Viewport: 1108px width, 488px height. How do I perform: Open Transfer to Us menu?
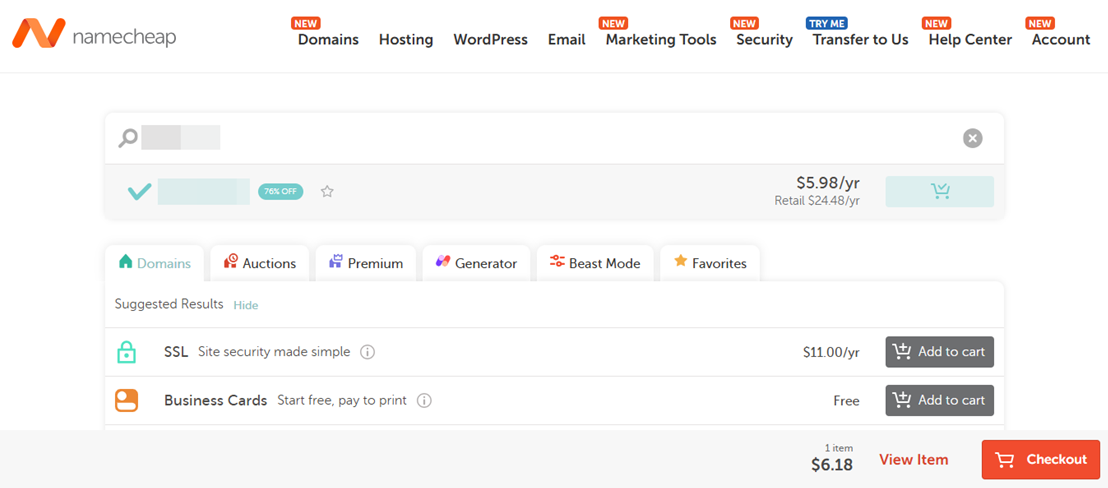click(861, 40)
